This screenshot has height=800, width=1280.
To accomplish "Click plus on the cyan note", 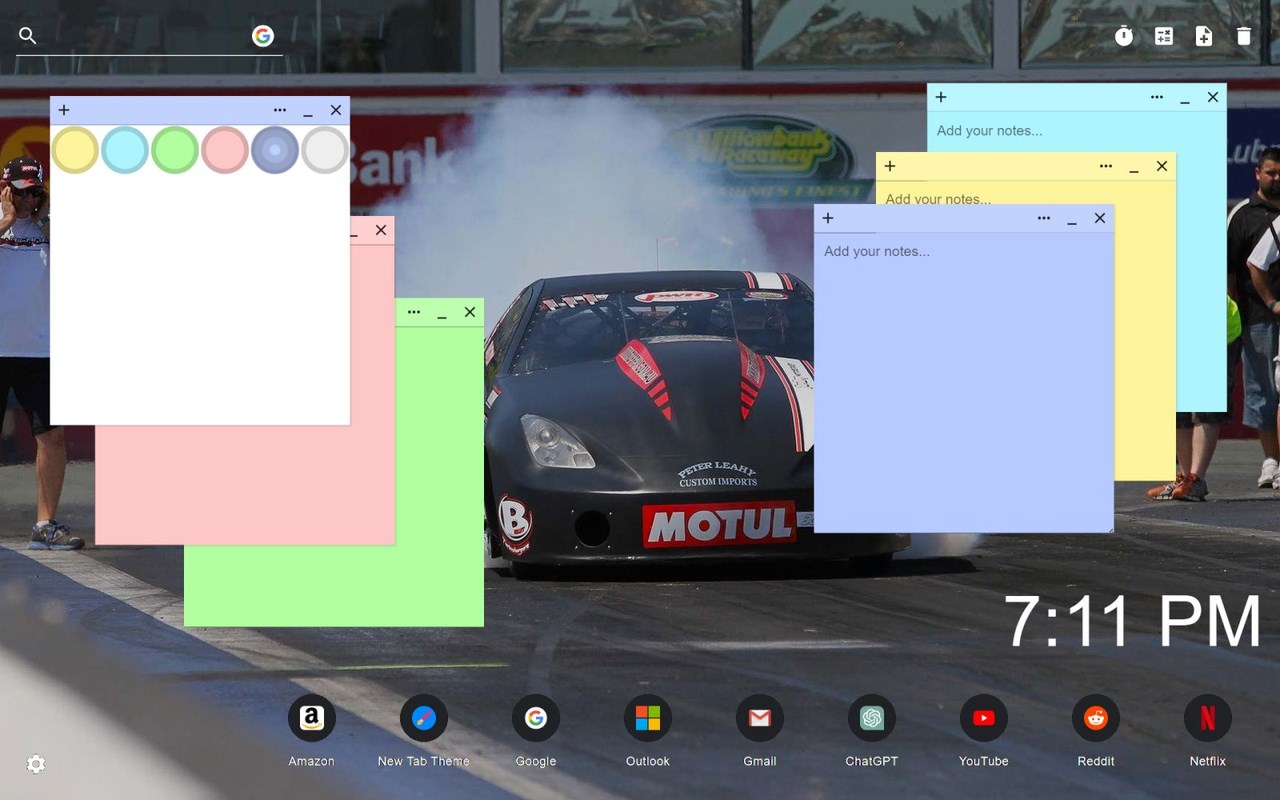I will (941, 97).
